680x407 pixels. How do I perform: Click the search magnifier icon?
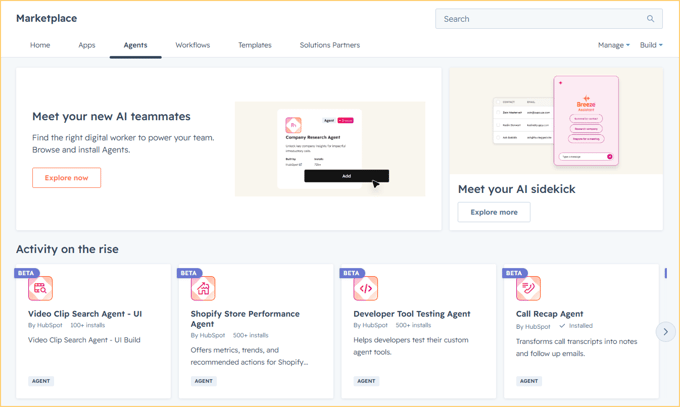tap(650, 19)
